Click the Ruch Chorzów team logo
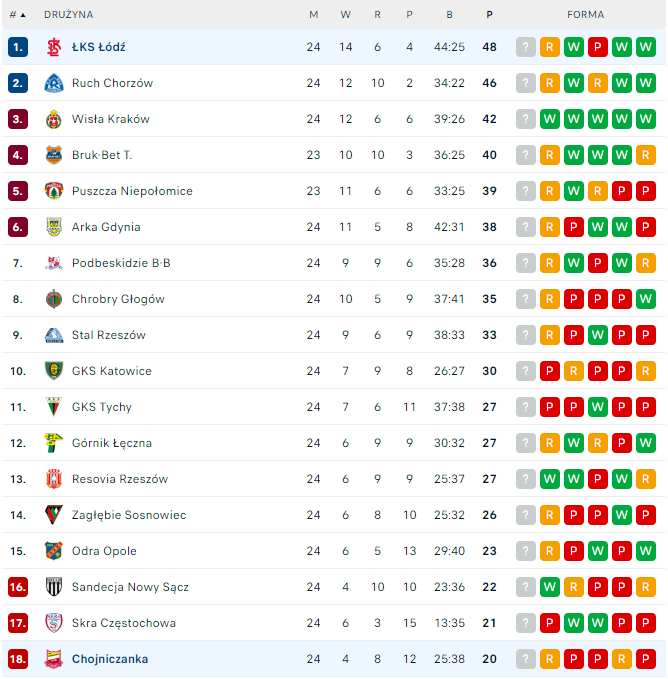The image size is (668, 679). click(54, 83)
